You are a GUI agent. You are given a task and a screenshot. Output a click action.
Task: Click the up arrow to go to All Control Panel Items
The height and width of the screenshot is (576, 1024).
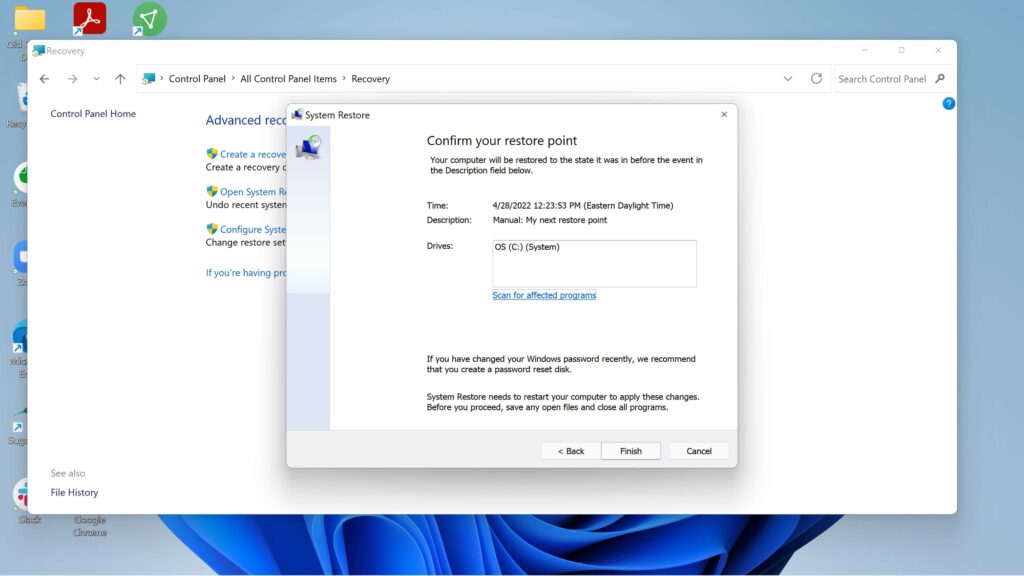coord(120,78)
